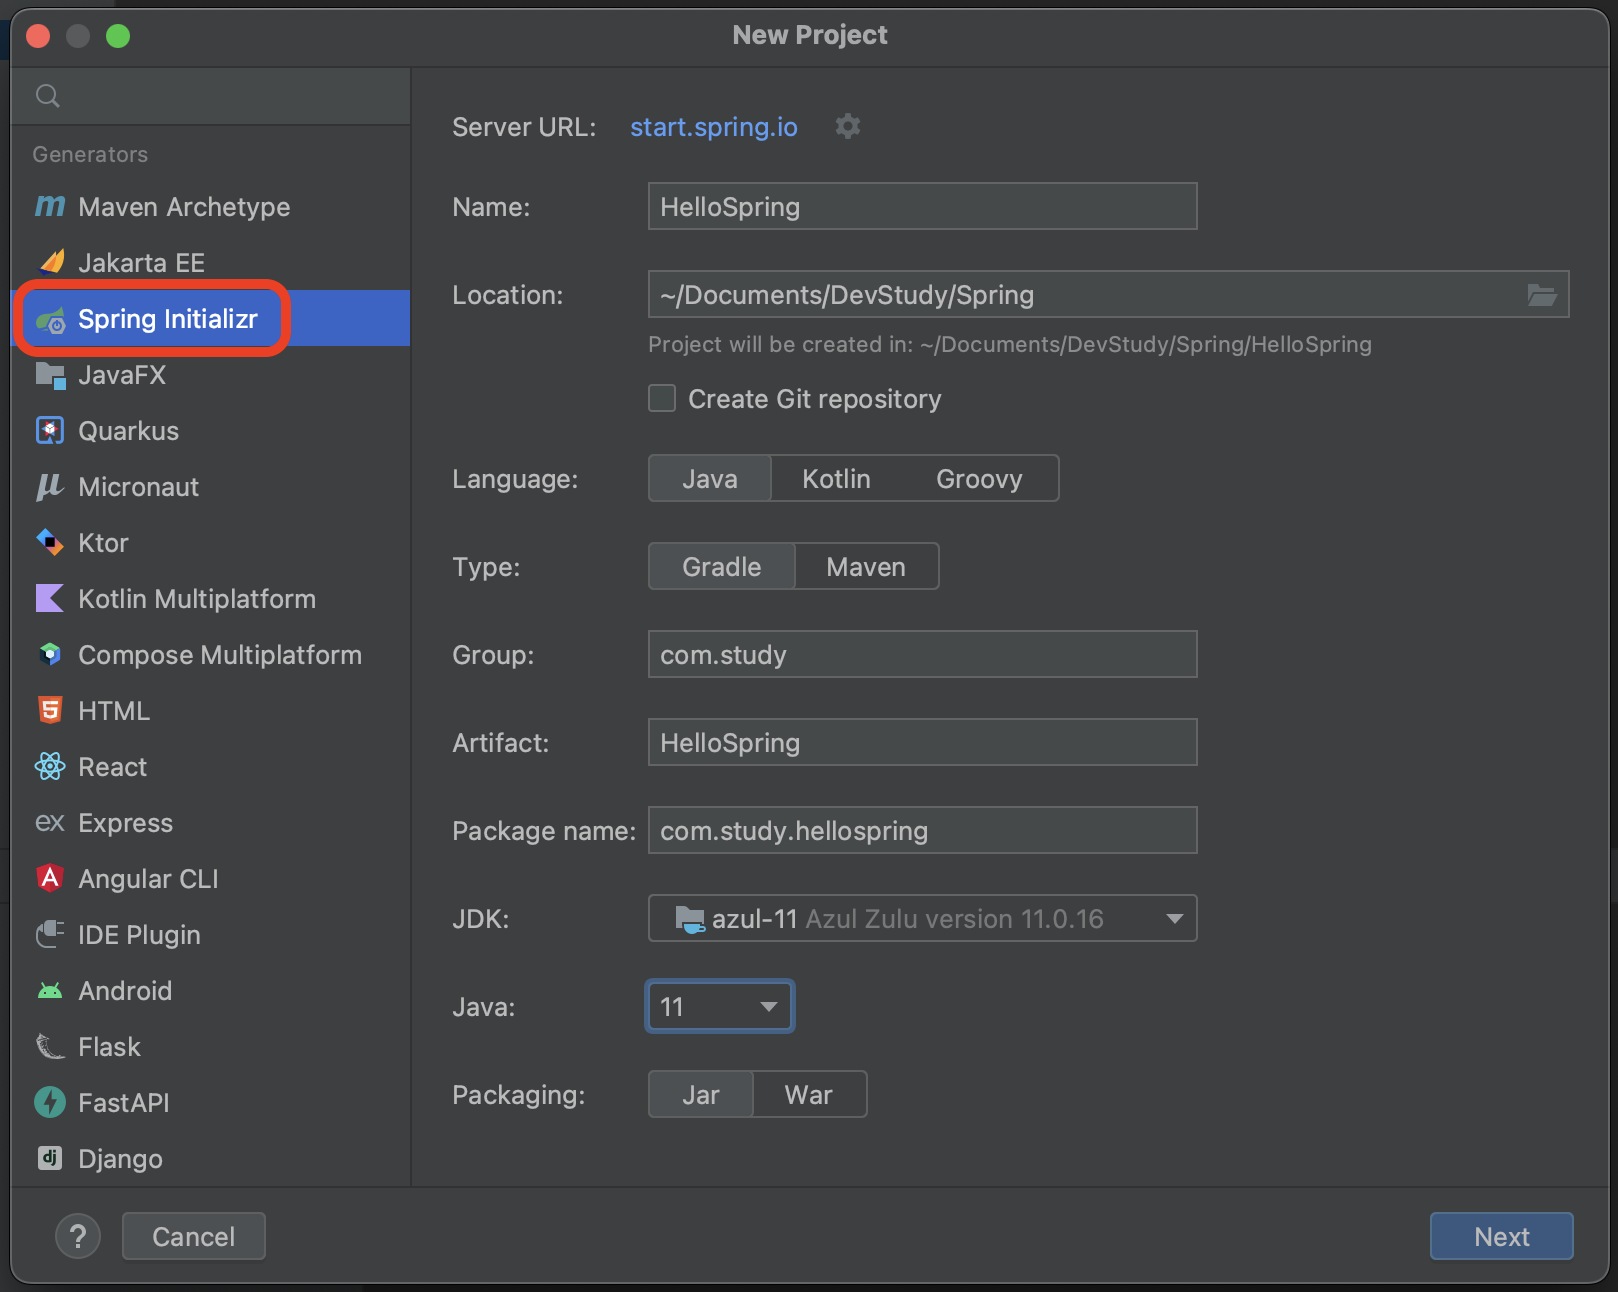Image resolution: width=1618 pixels, height=1292 pixels.
Task: Click the Artifact field HelloSpring
Action: click(x=922, y=743)
